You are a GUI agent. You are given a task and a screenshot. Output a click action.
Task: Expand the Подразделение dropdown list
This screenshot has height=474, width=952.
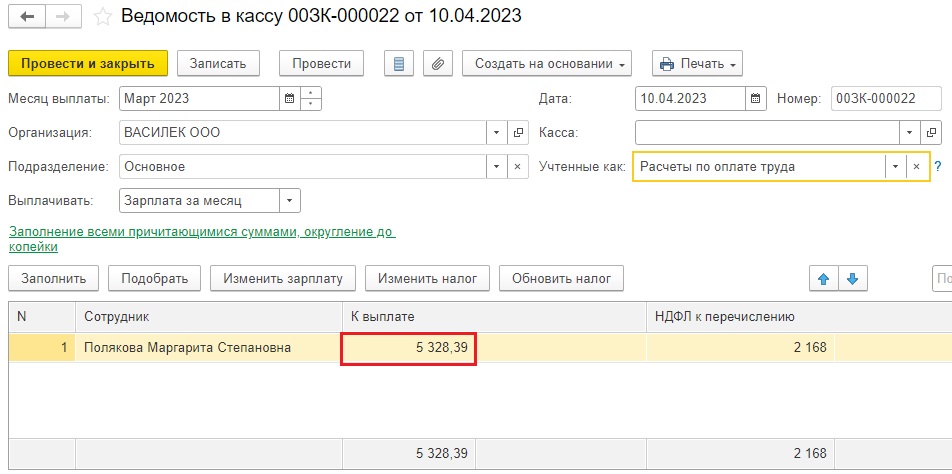pos(497,166)
